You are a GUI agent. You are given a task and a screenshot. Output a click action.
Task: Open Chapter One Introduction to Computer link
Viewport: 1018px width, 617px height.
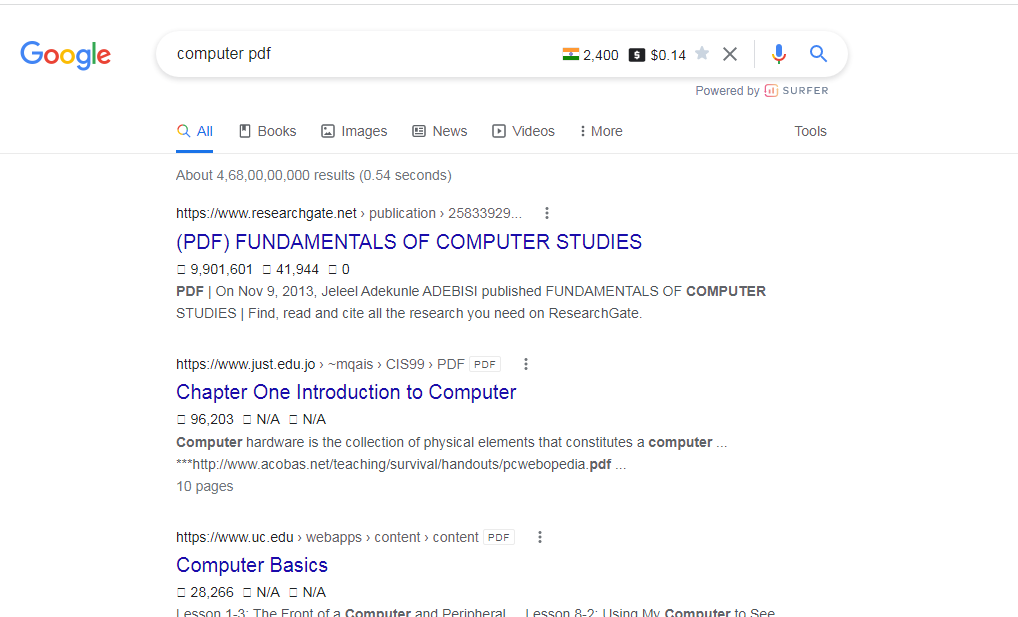point(346,392)
